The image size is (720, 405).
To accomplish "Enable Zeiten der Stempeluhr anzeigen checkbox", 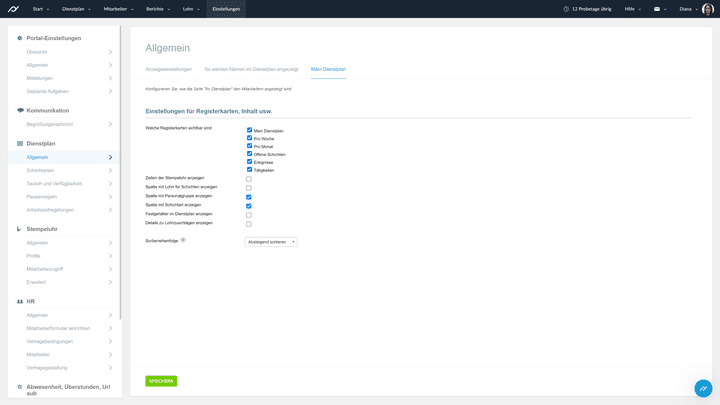I will 249,179.
